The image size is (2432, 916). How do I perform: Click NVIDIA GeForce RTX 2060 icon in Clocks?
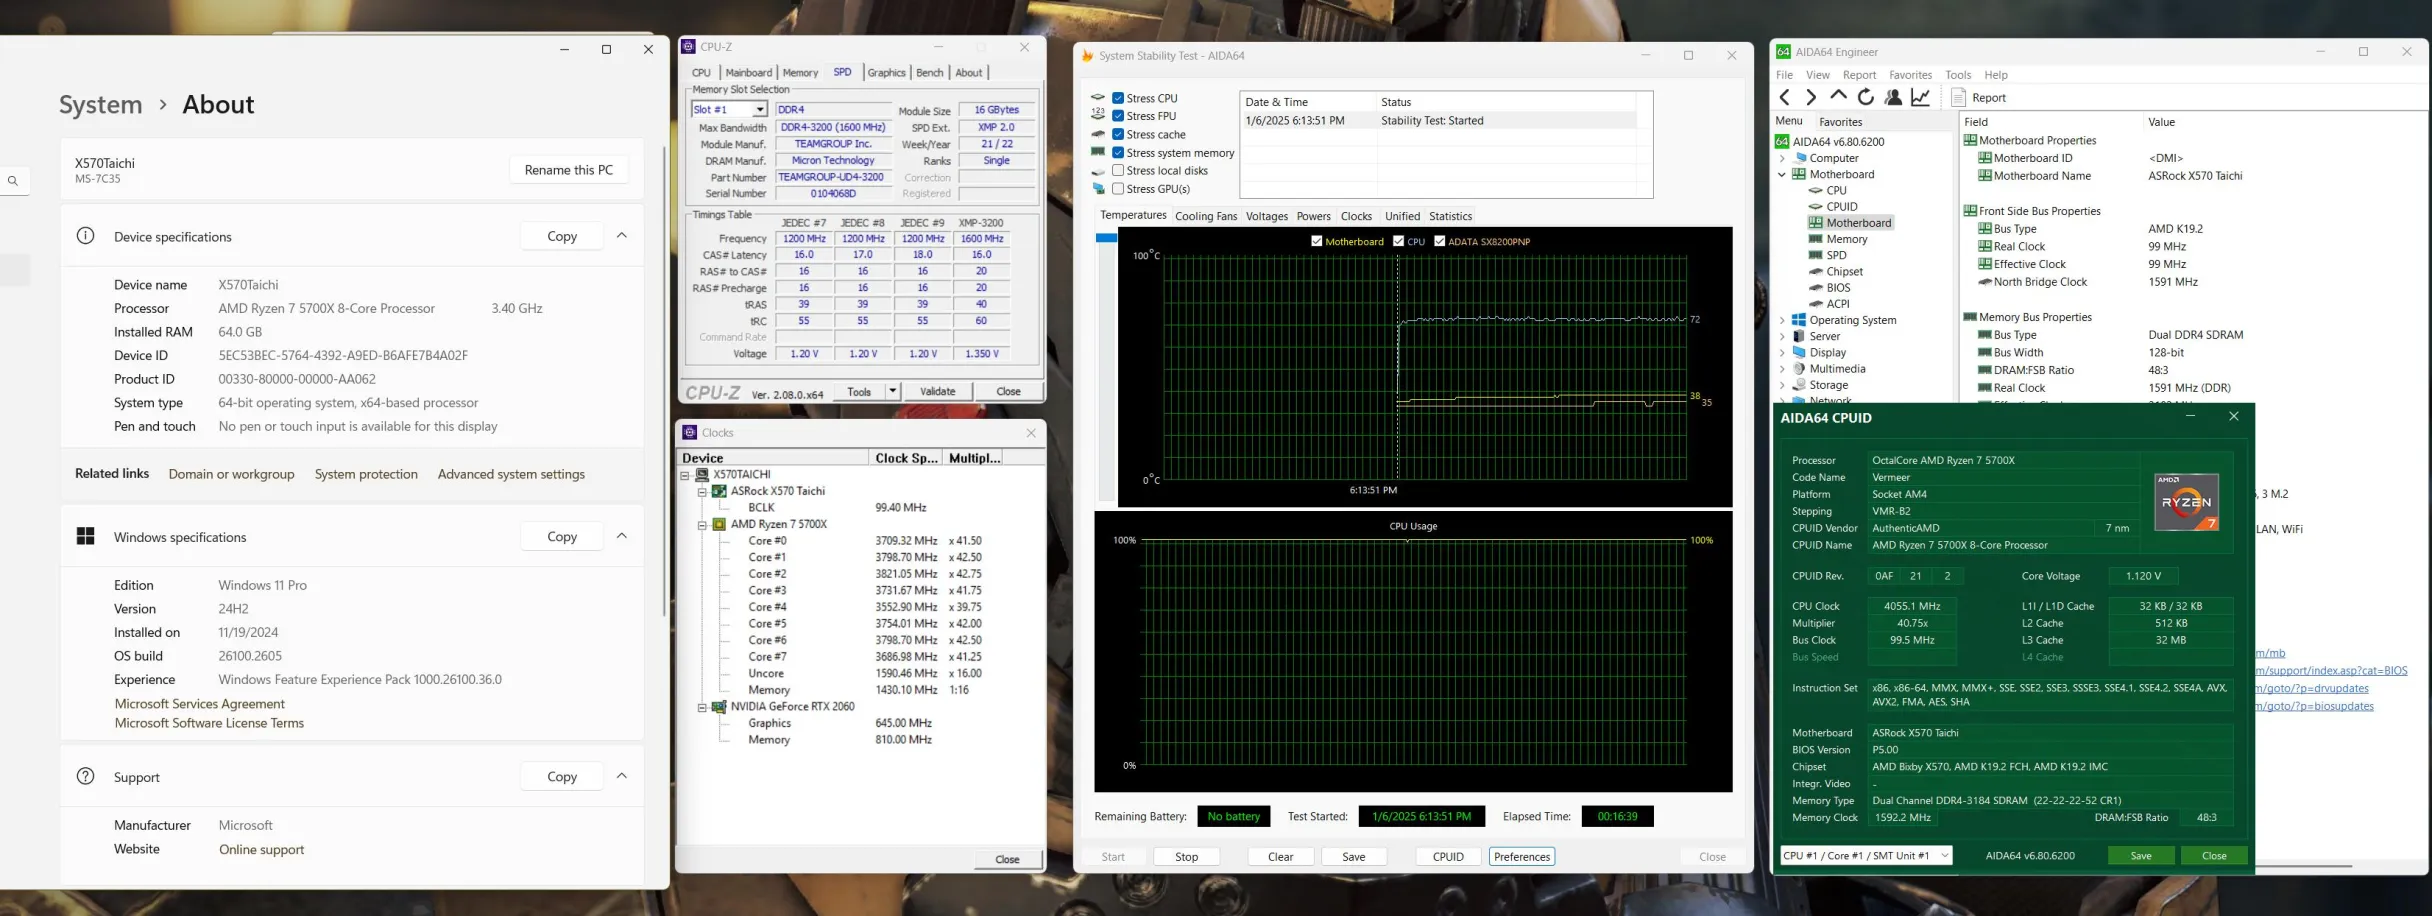719,707
